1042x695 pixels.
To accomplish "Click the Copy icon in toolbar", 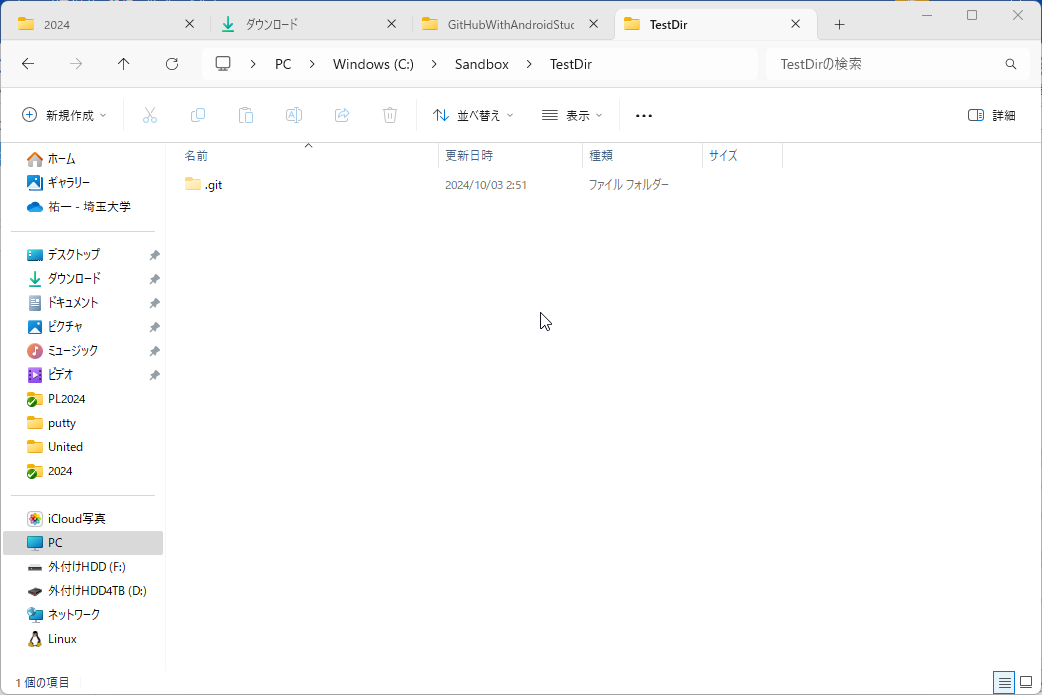I will (x=198, y=115).
